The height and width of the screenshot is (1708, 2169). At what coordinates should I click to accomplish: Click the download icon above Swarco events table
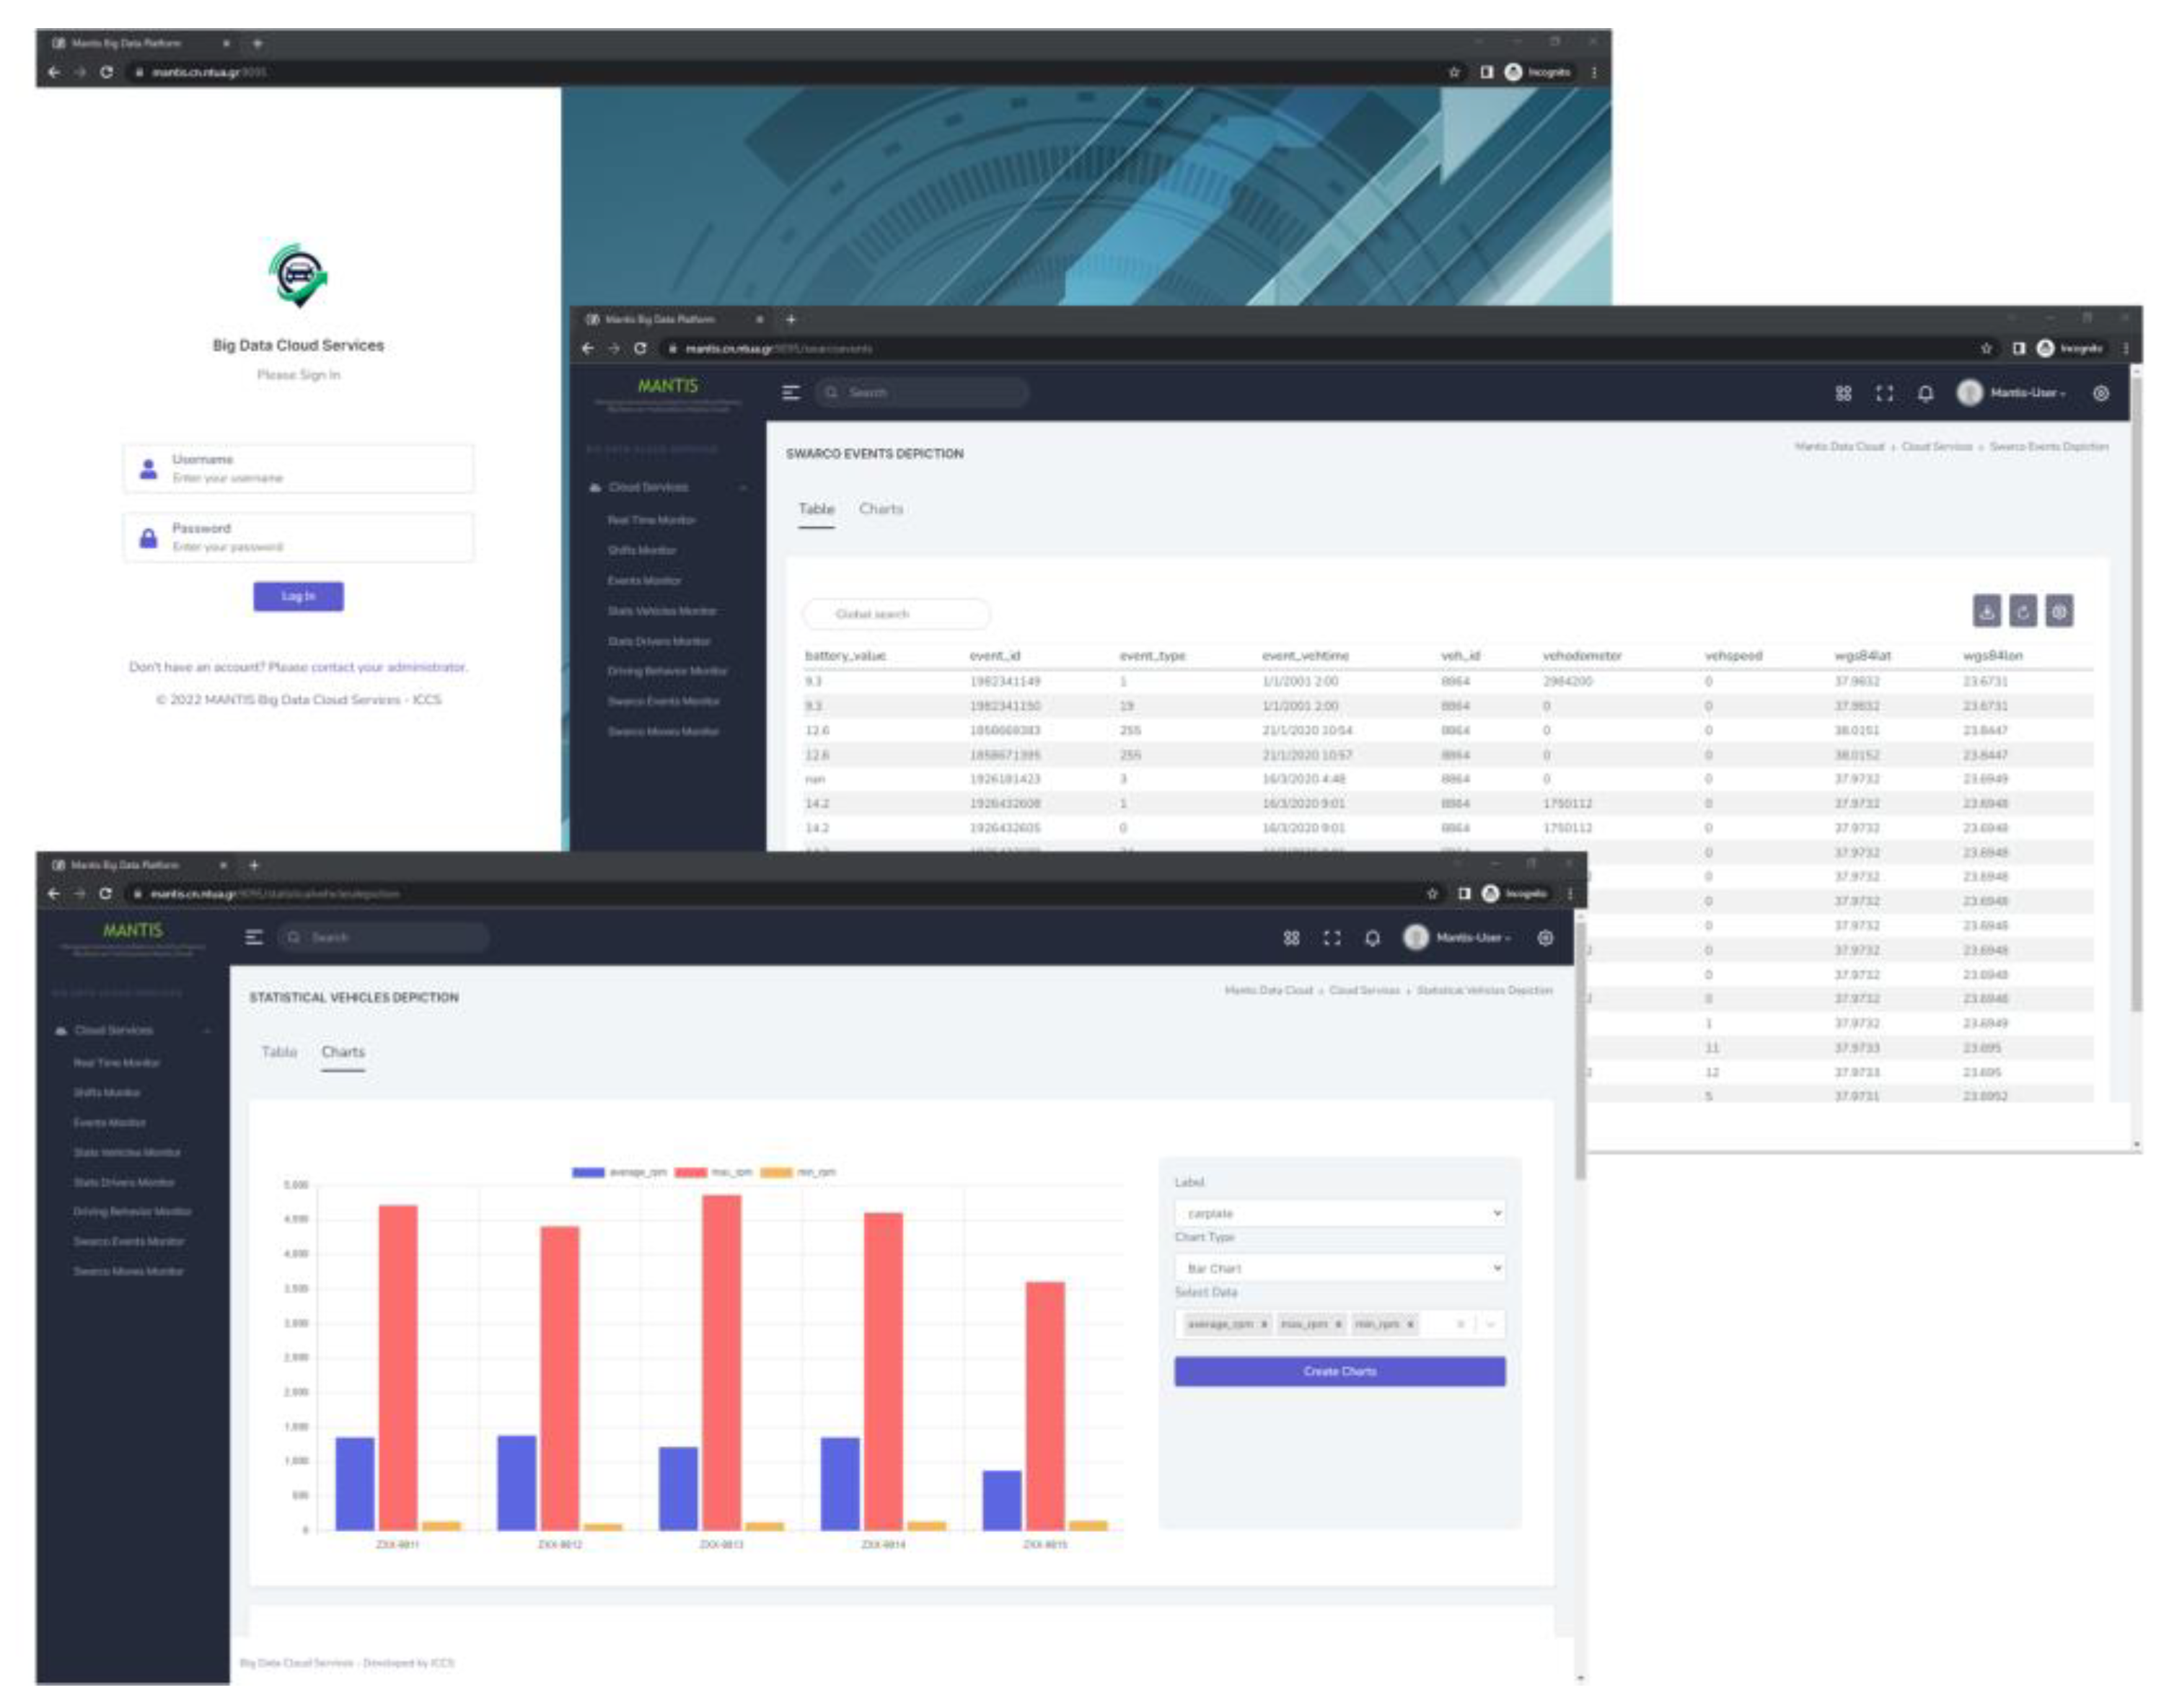[1986, 611]
